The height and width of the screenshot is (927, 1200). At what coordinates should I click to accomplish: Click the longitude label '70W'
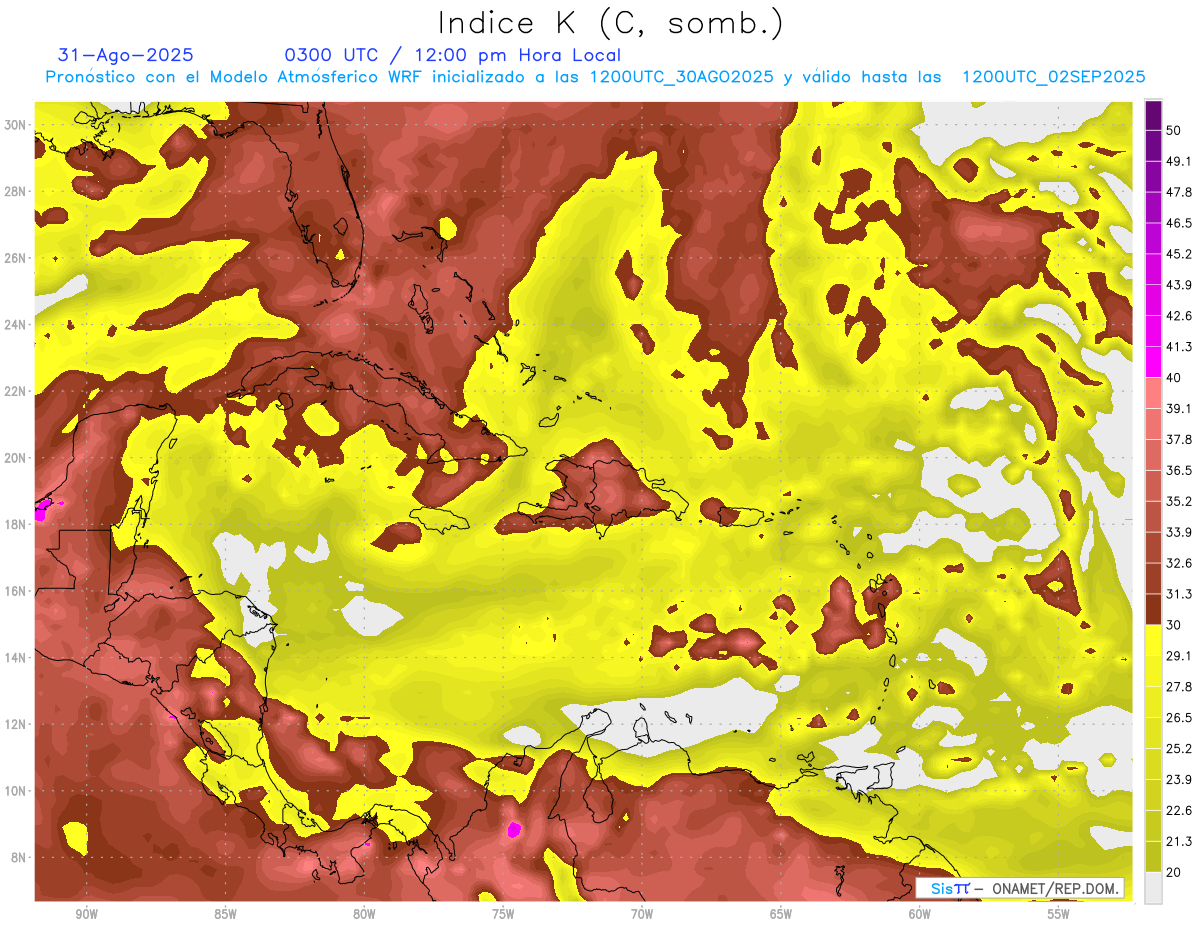pos(642,914)
